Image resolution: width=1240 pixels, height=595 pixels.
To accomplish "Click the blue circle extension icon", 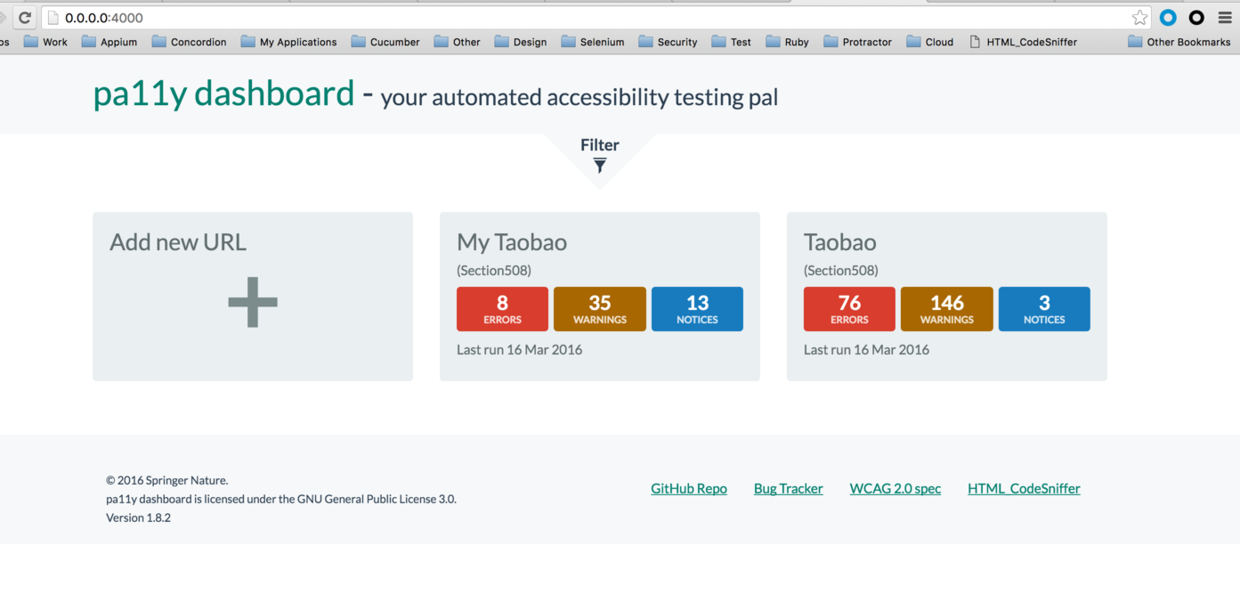I will click(1168, 18).
